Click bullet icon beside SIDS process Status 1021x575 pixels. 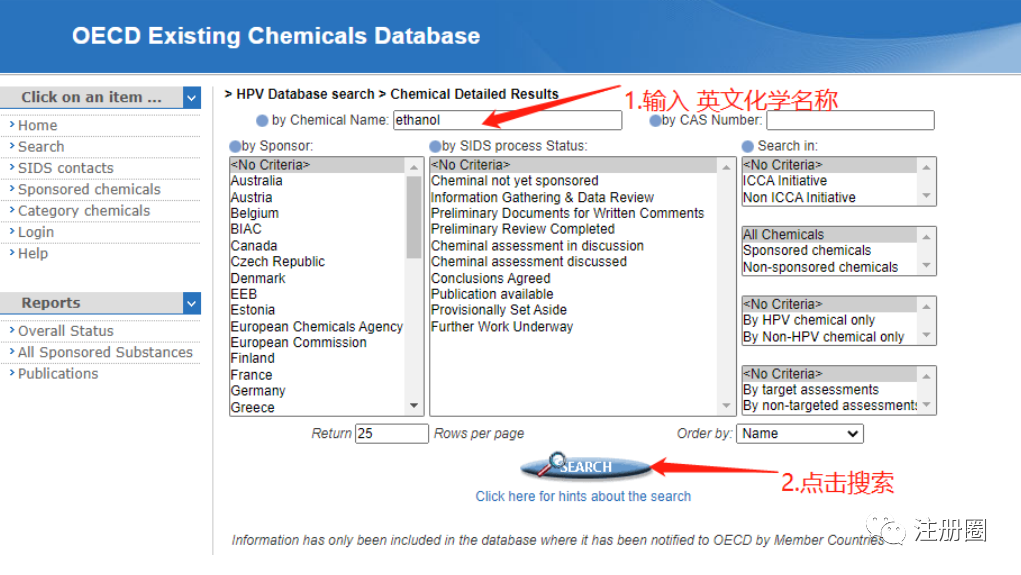click(435, 146)
